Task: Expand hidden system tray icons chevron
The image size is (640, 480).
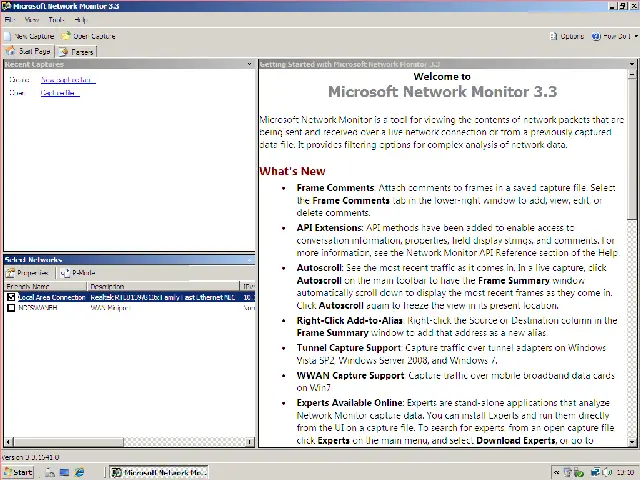Action: [x=556, y=472]
